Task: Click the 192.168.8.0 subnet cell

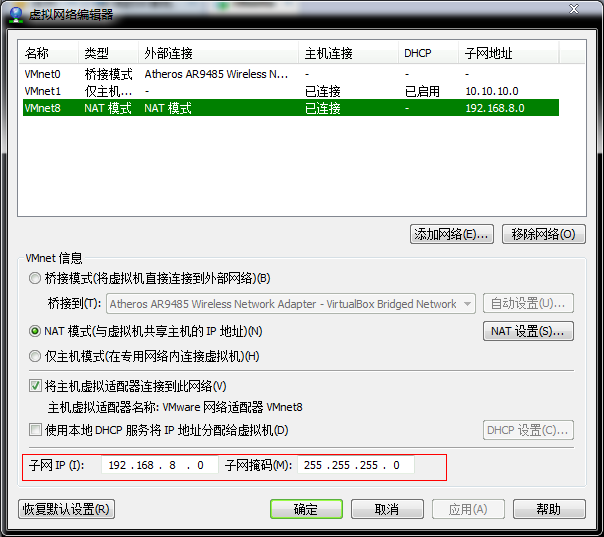Action: tap(495, 108)
